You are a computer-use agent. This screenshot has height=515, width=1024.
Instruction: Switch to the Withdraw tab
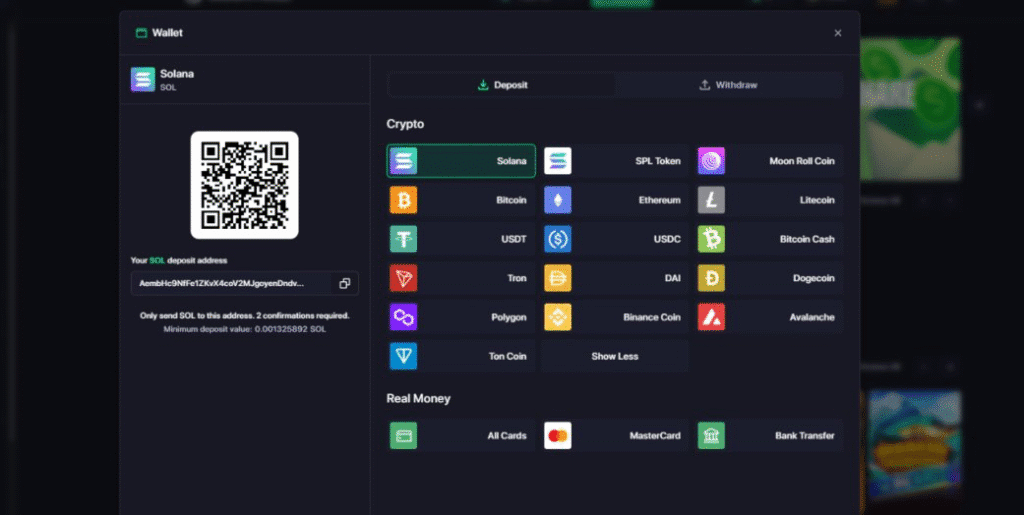tap(728, 85)
